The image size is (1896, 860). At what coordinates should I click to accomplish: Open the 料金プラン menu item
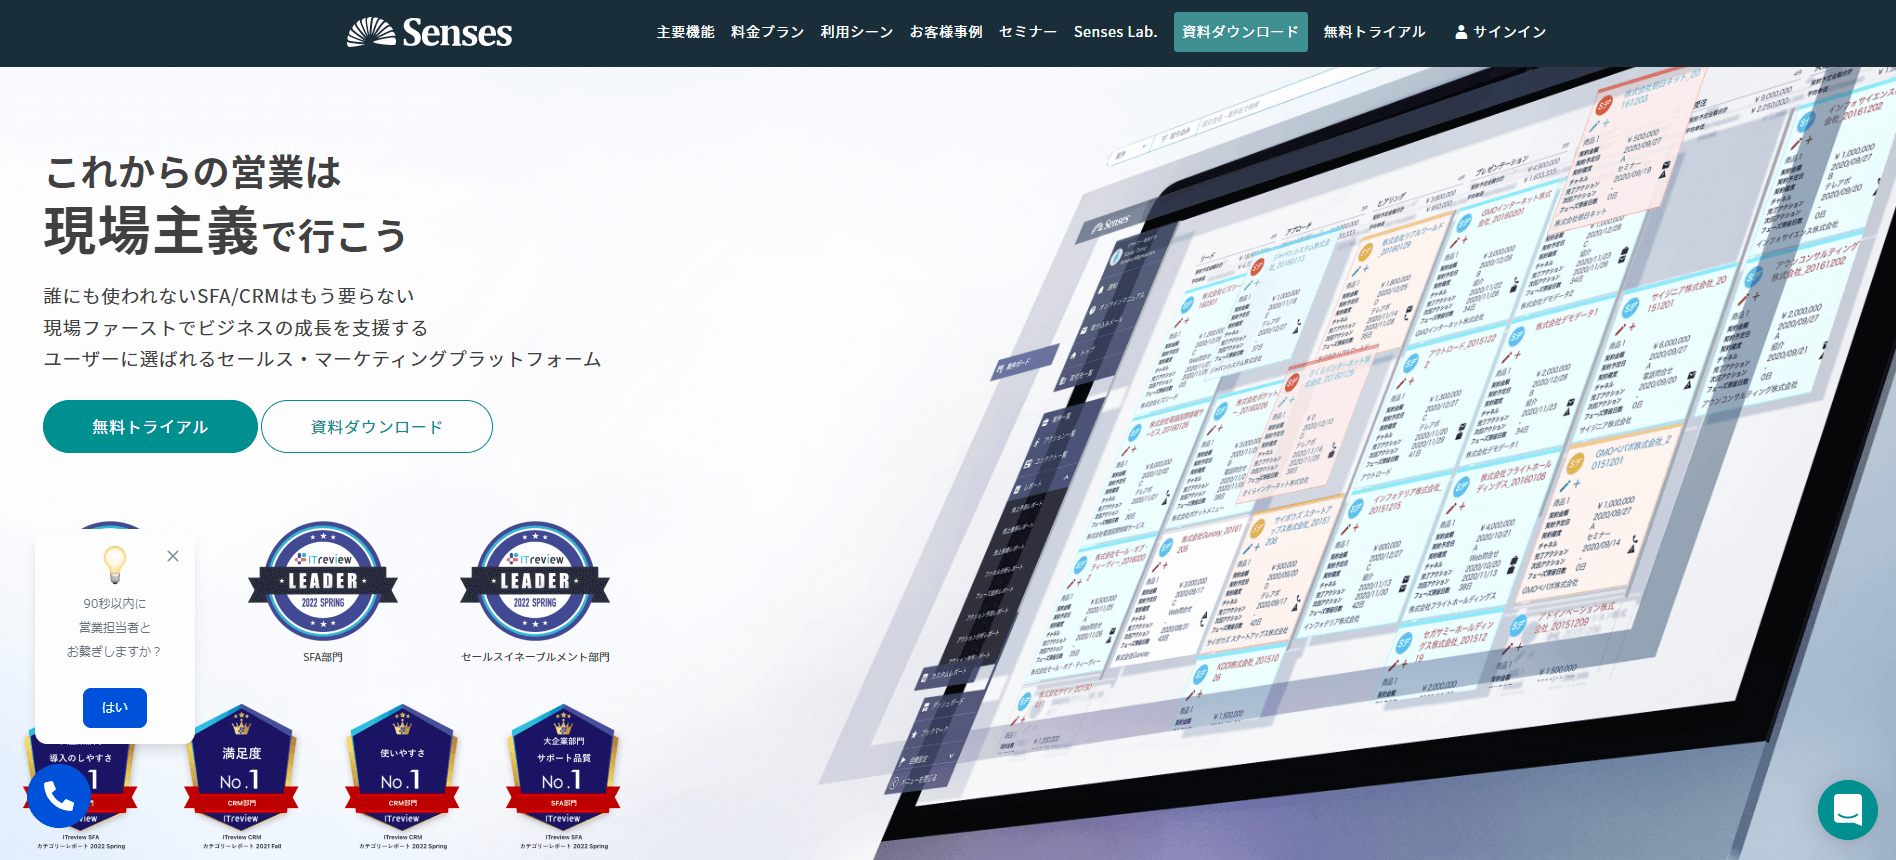768,32
